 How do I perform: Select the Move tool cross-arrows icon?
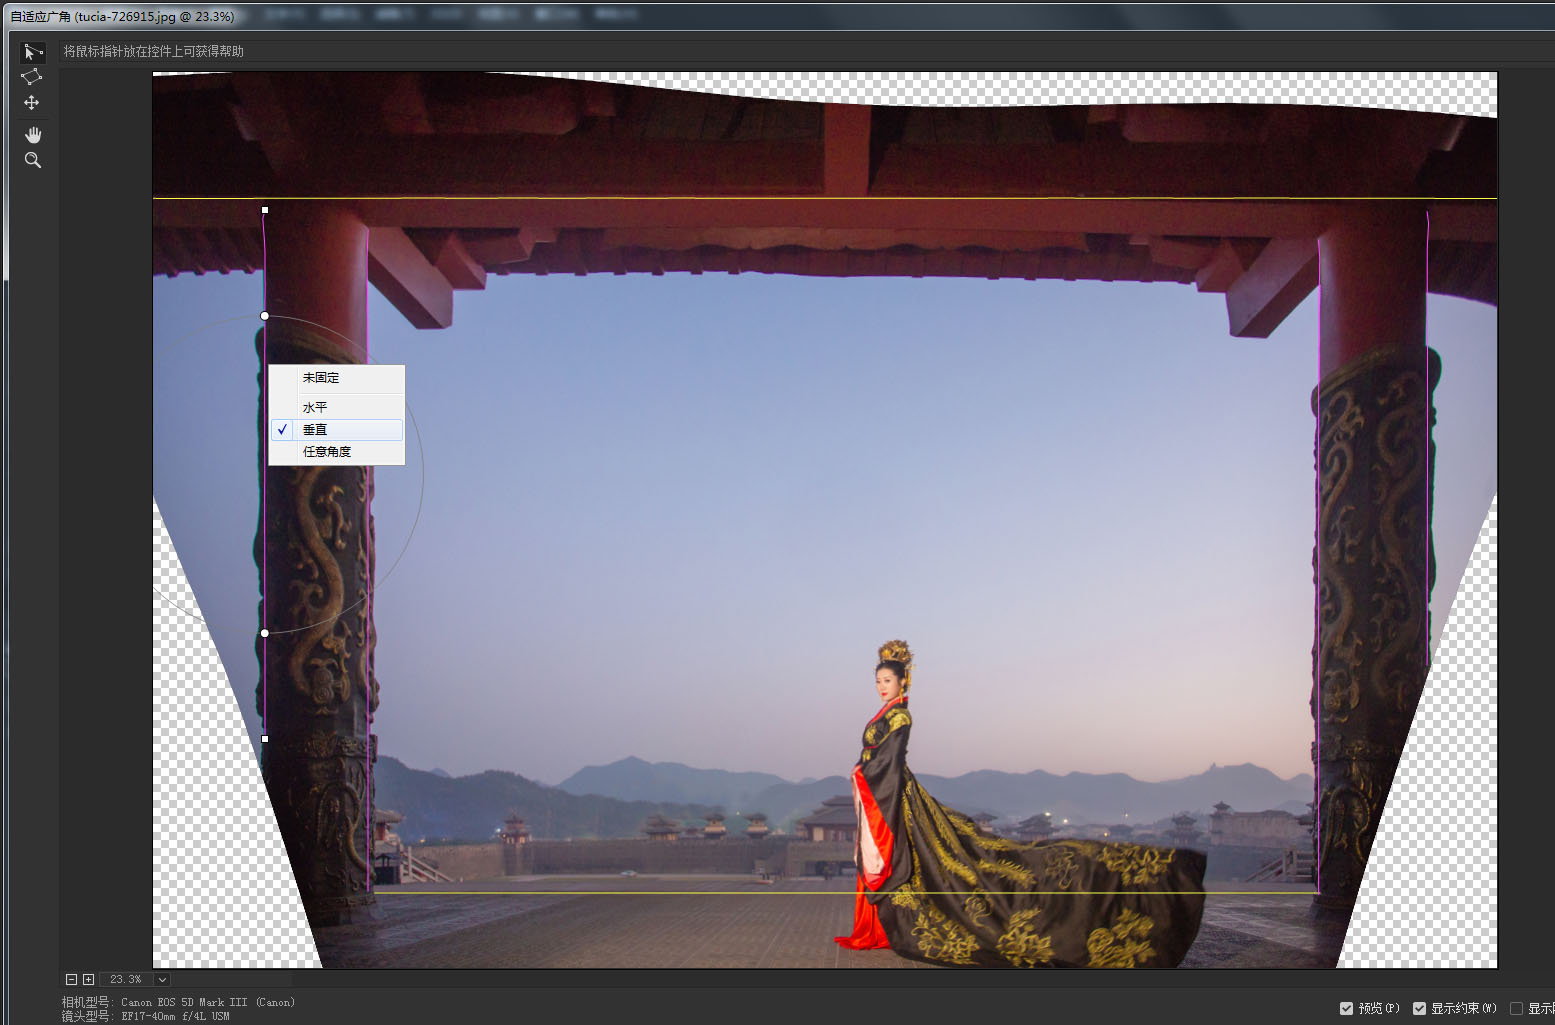32,103
